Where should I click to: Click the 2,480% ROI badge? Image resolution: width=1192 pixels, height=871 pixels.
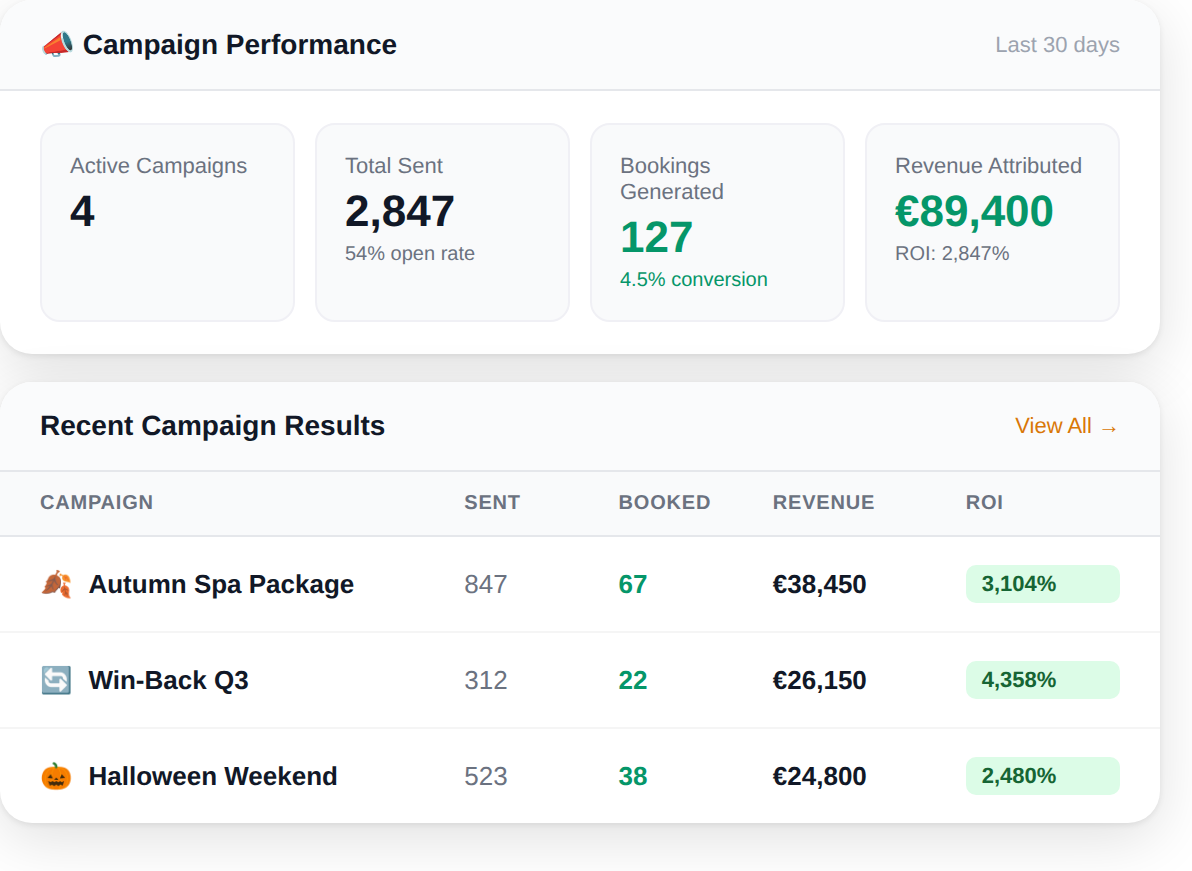[x=1042, y=776]
